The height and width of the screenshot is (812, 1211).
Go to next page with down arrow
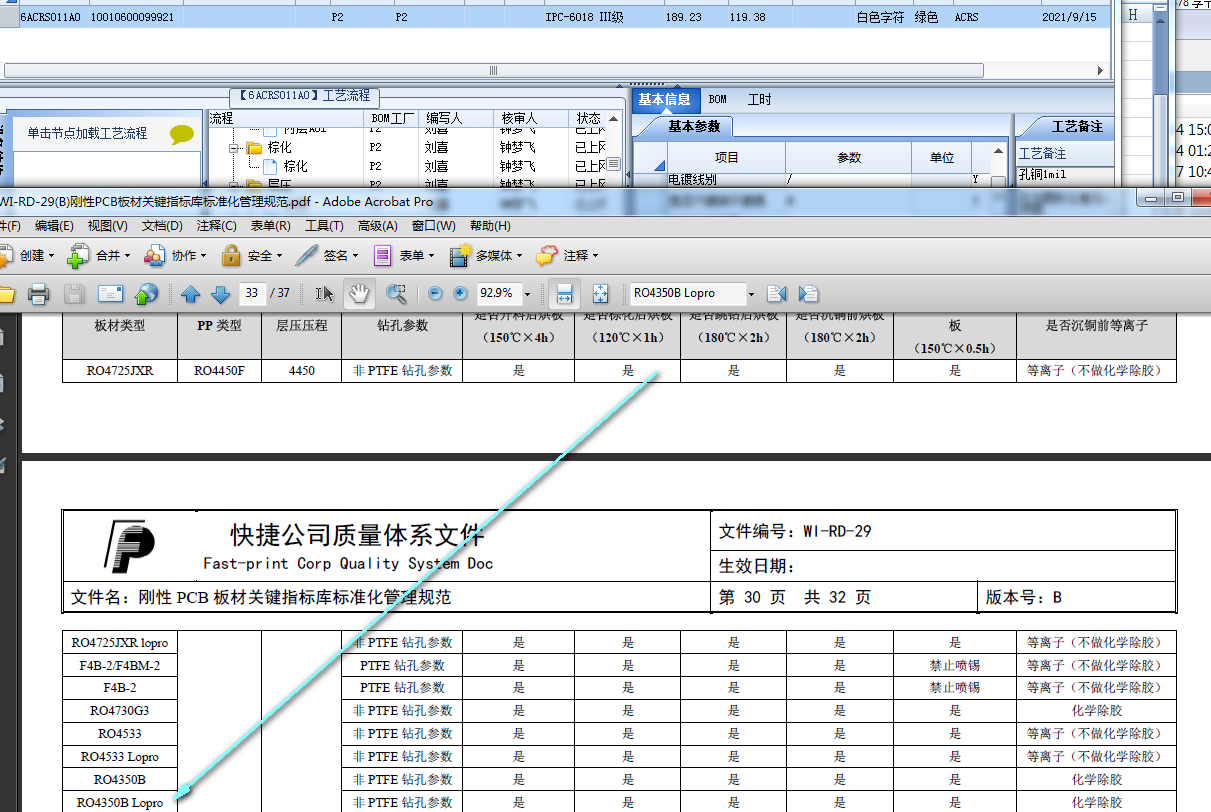tap(220, 294)
